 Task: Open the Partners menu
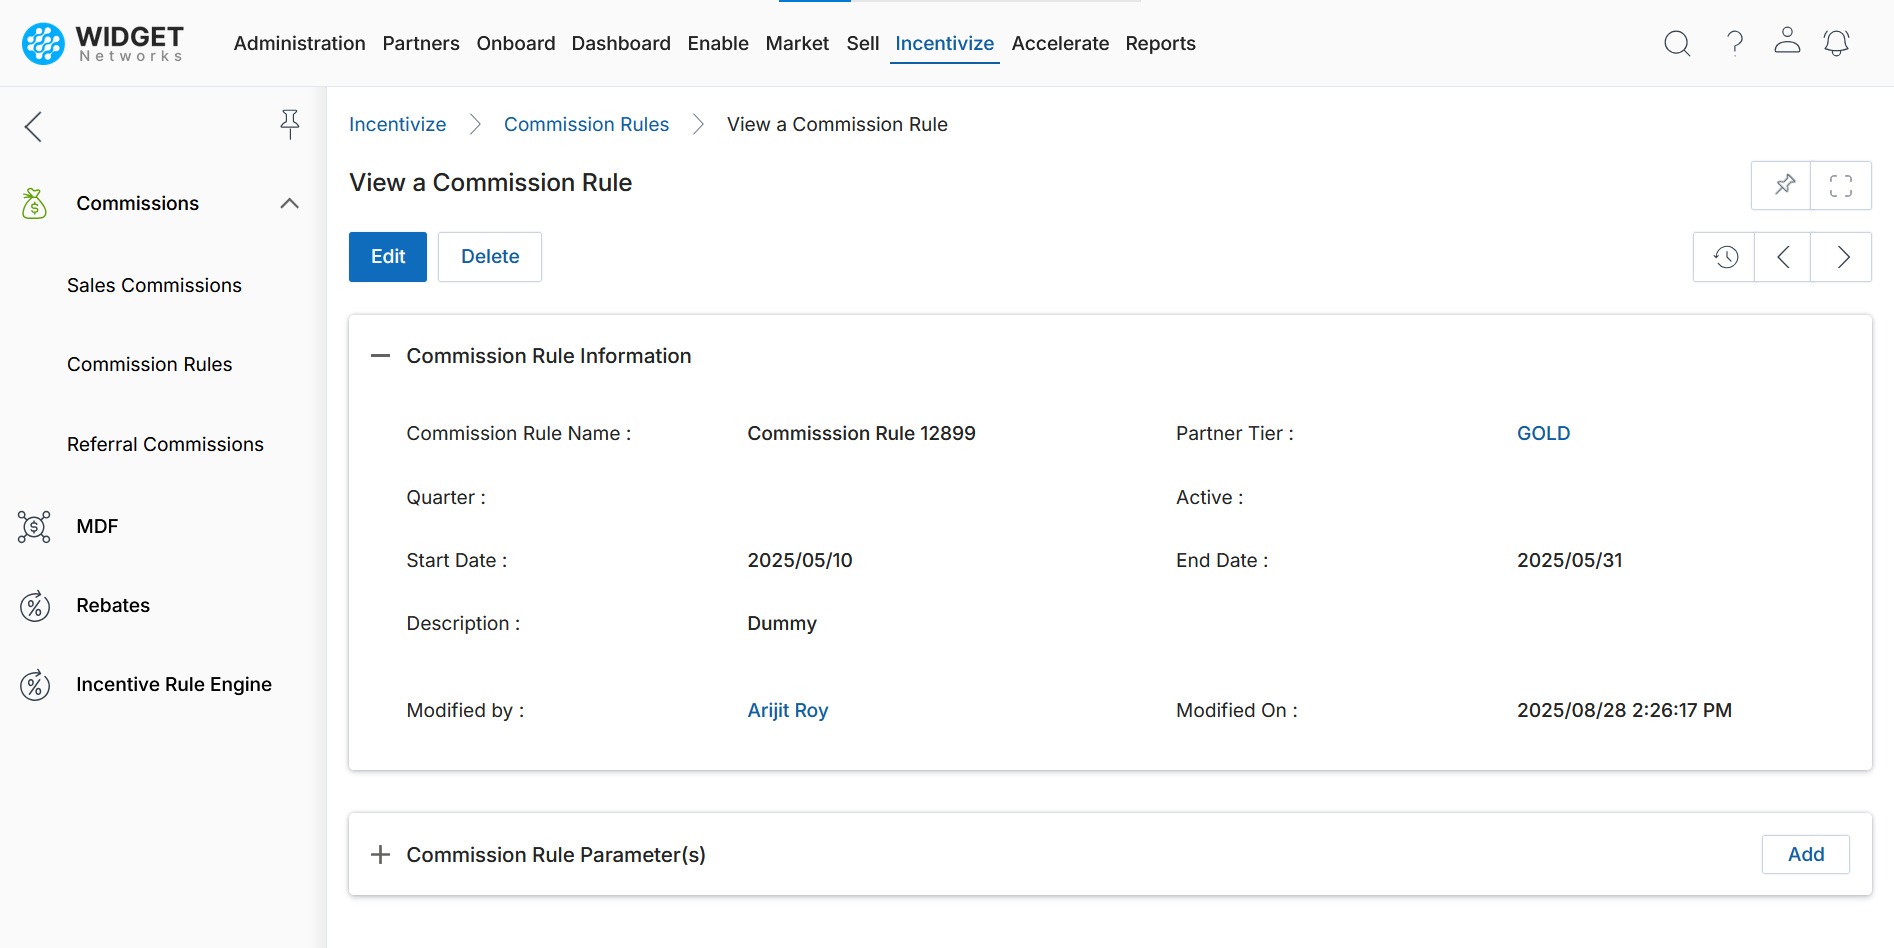pyautogui.click(x=421, y=43)
